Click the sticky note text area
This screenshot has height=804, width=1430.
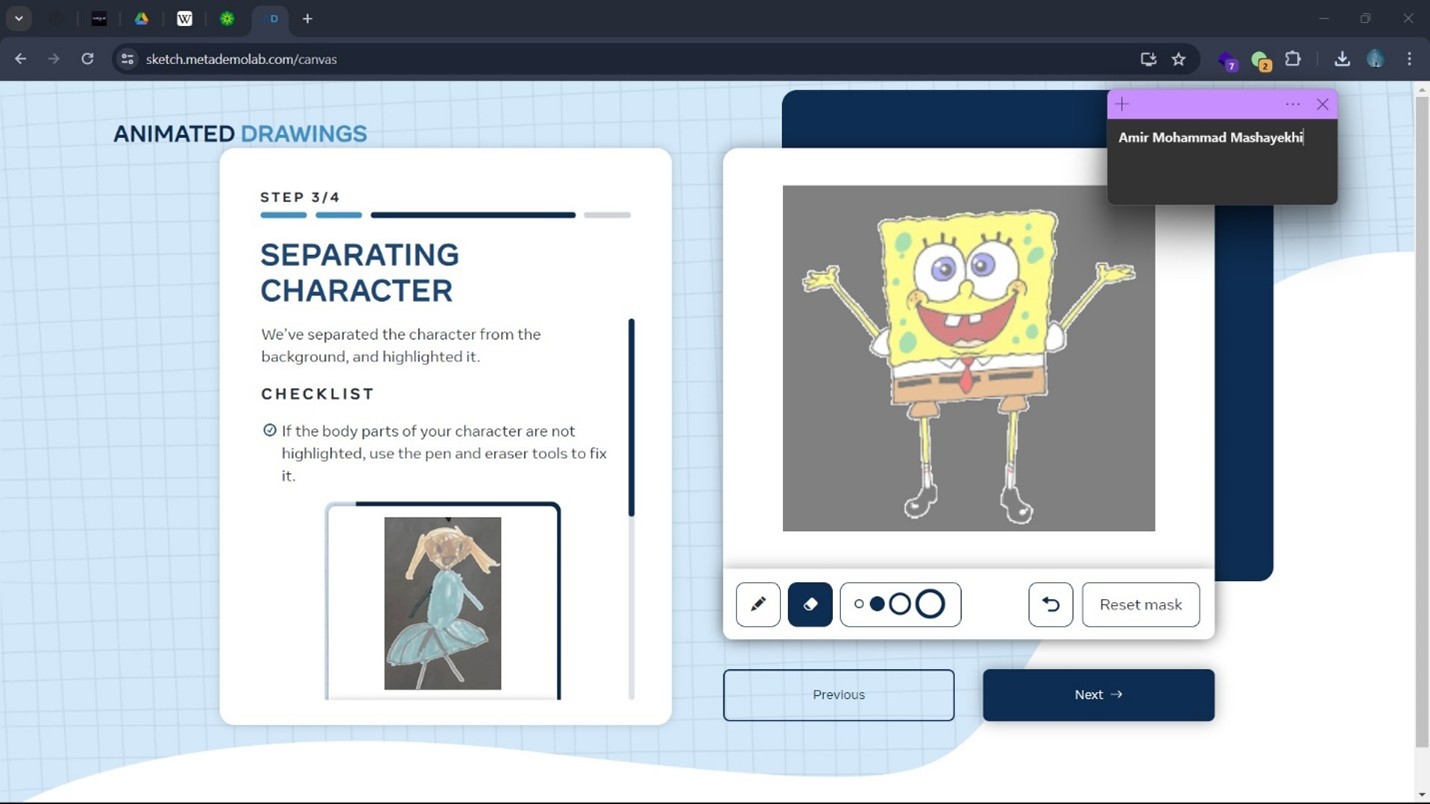point(1222,162)
